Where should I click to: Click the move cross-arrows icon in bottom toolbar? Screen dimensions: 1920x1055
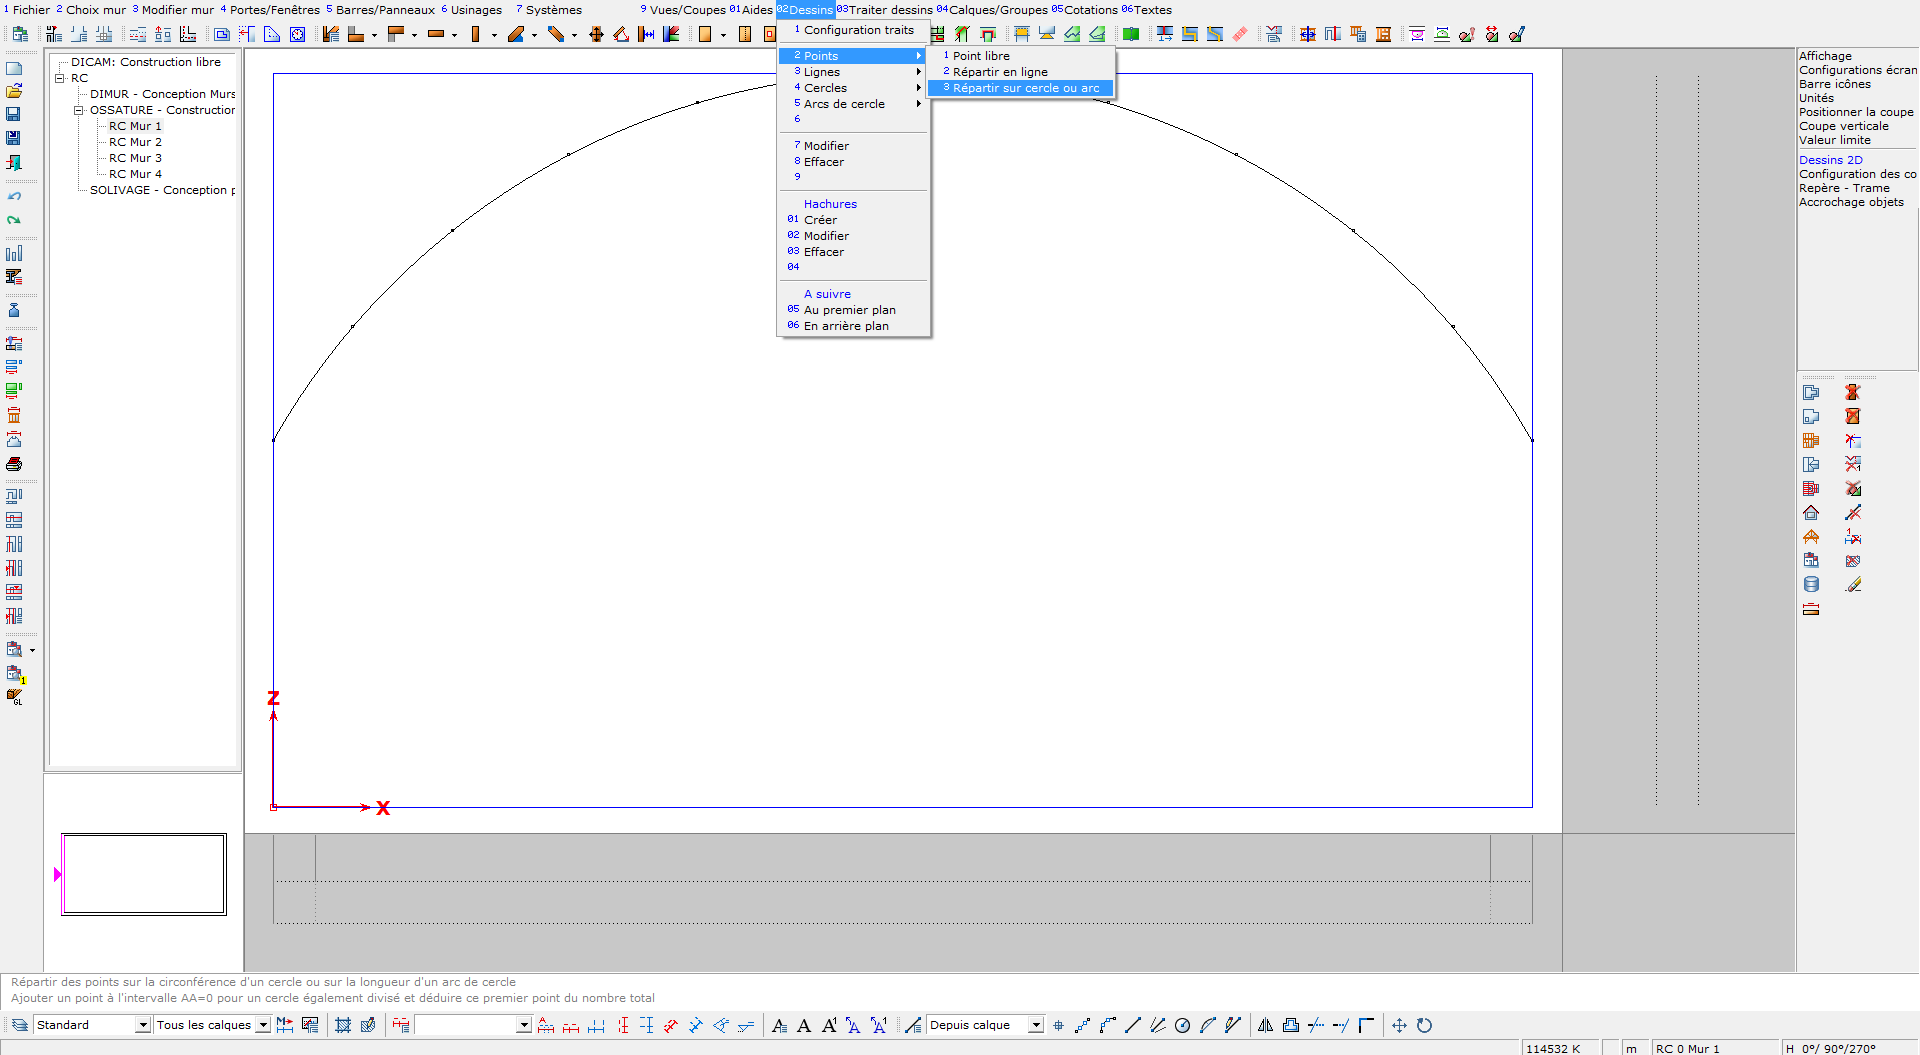(1399, 1025)
